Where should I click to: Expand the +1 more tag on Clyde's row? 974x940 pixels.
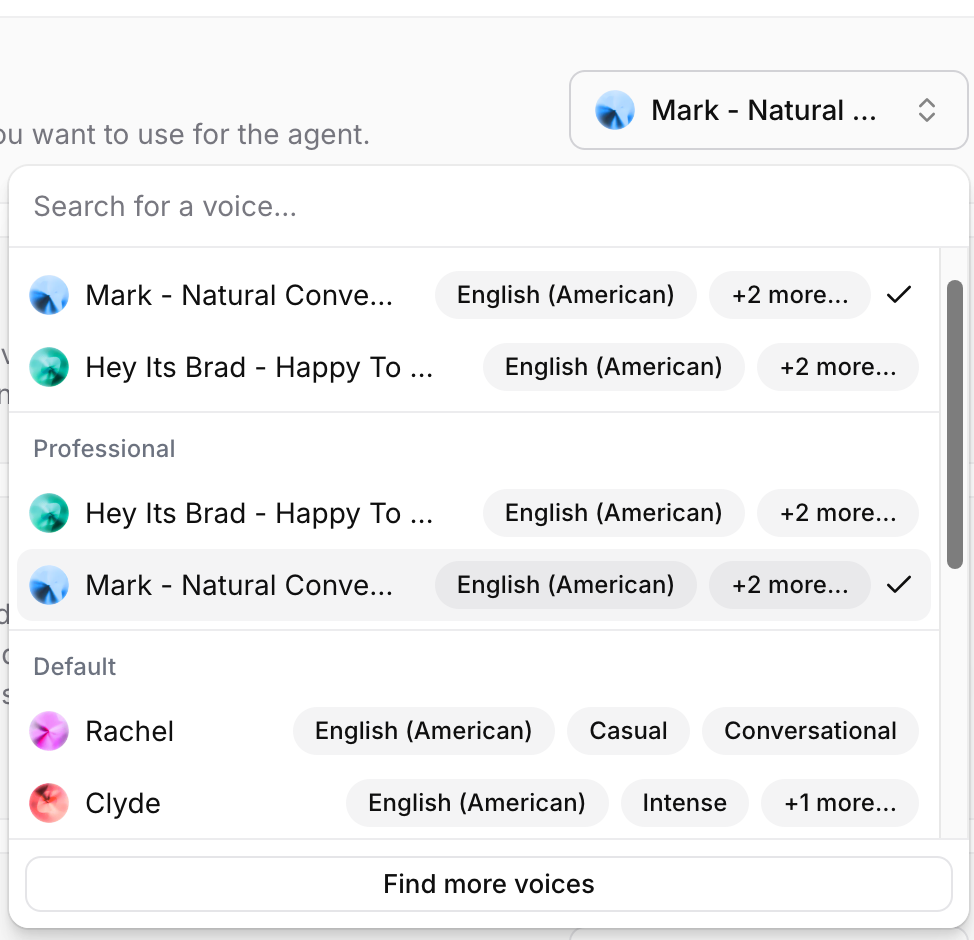[x=839, y=803]
